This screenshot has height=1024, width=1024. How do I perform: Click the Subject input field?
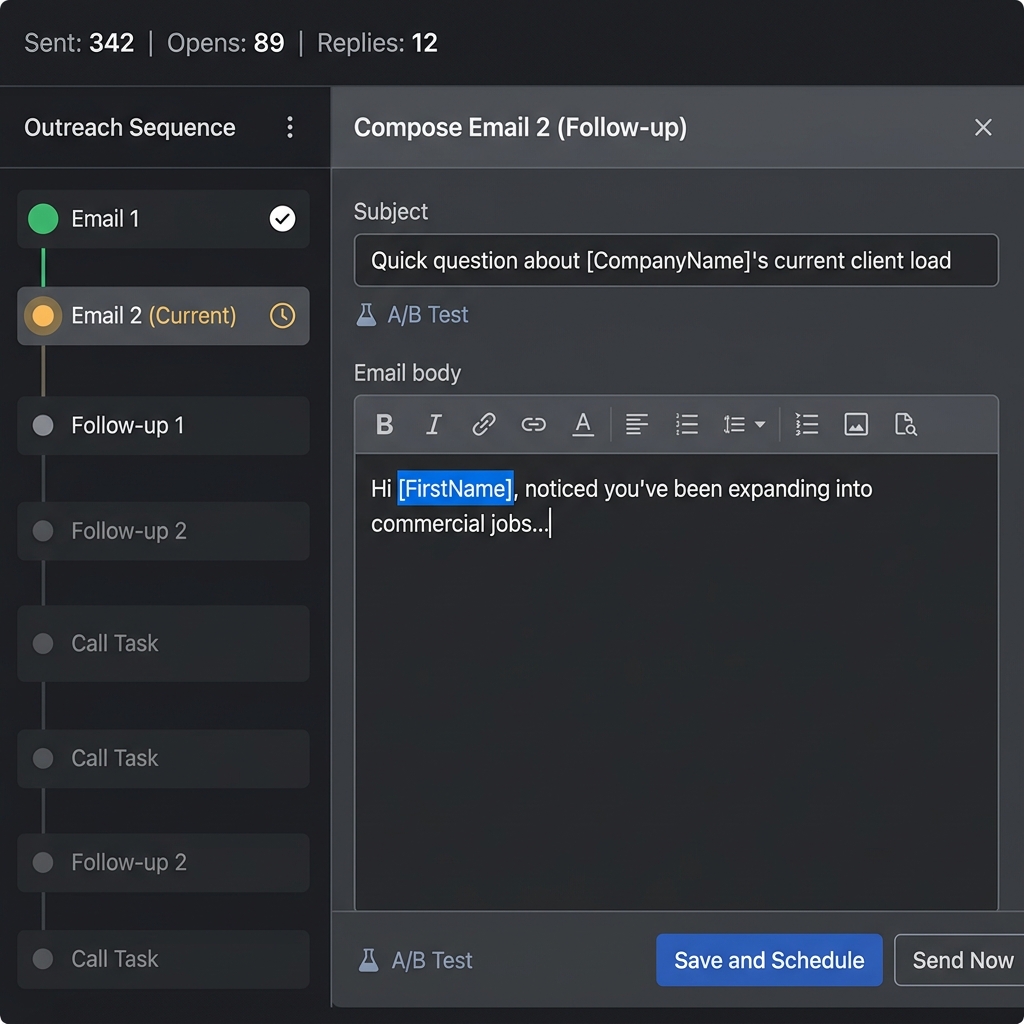point(676,261)
